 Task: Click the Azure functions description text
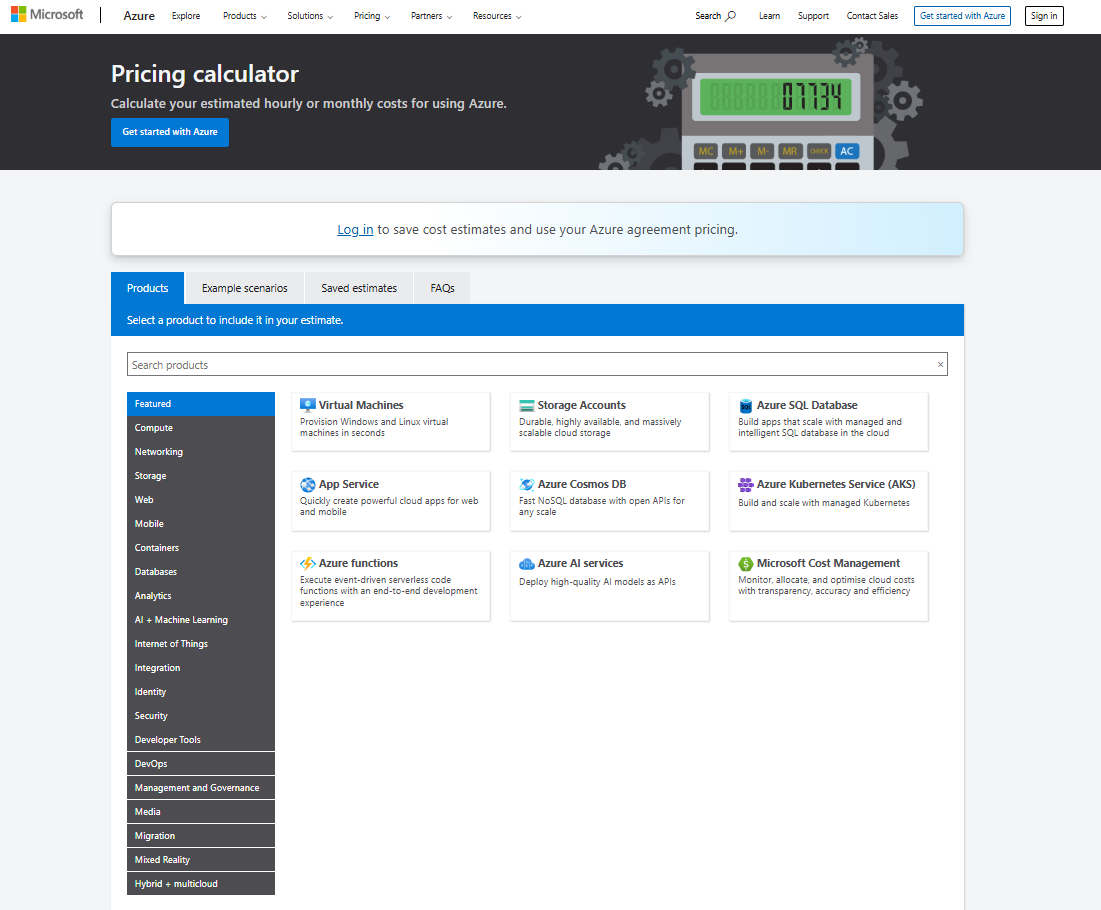point(388,591)
